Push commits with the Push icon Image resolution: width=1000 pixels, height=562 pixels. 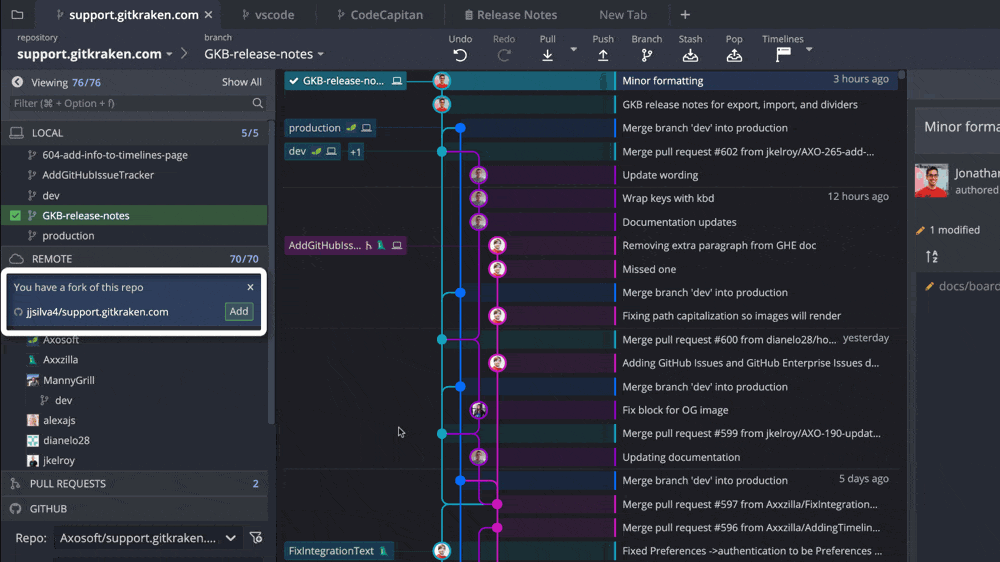[x=603, y=55]
